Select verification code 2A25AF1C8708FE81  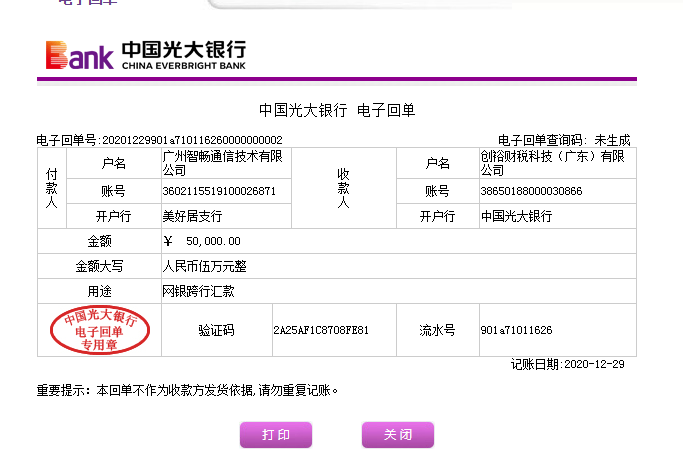tap(321, 330)
